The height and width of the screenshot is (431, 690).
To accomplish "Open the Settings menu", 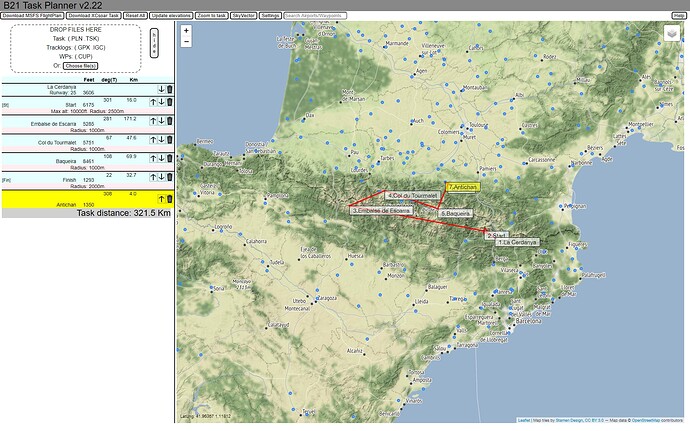I will click(x=270, y=15).
